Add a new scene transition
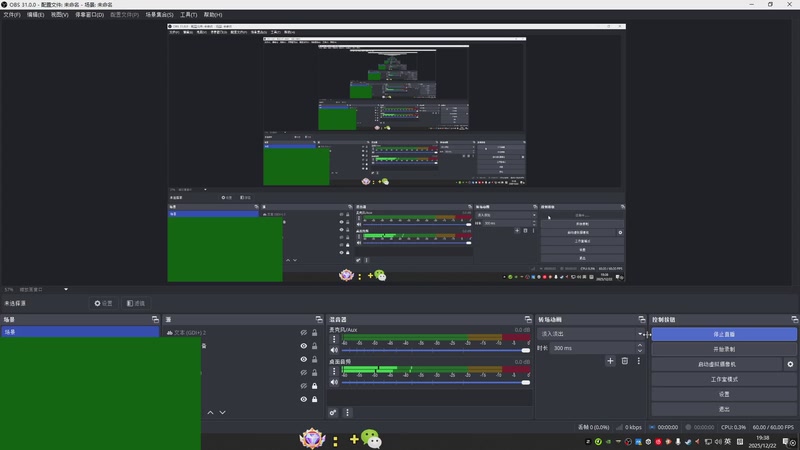 coord(610,361)
